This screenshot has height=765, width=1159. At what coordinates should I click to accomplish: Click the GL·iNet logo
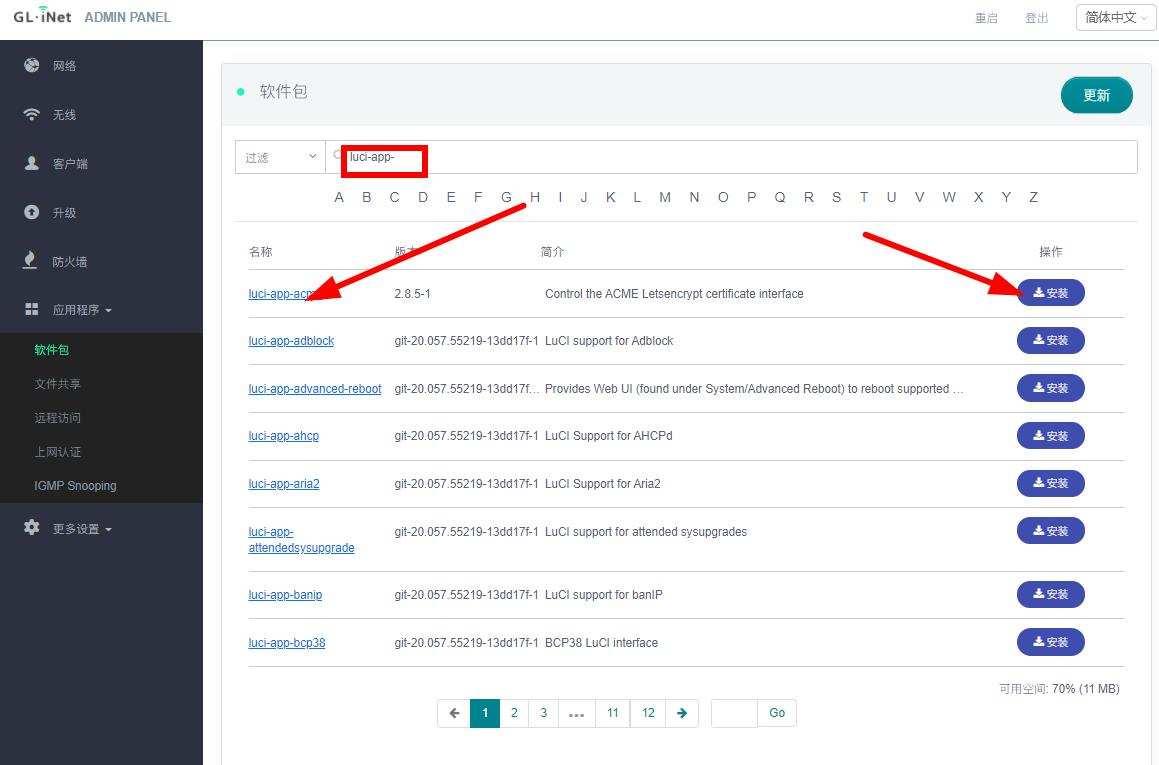(x=42, y=16)
